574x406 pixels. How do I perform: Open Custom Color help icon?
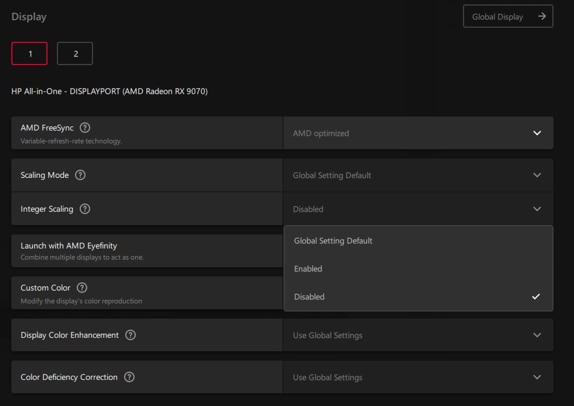pyautogui.click(x=82, y=288)
